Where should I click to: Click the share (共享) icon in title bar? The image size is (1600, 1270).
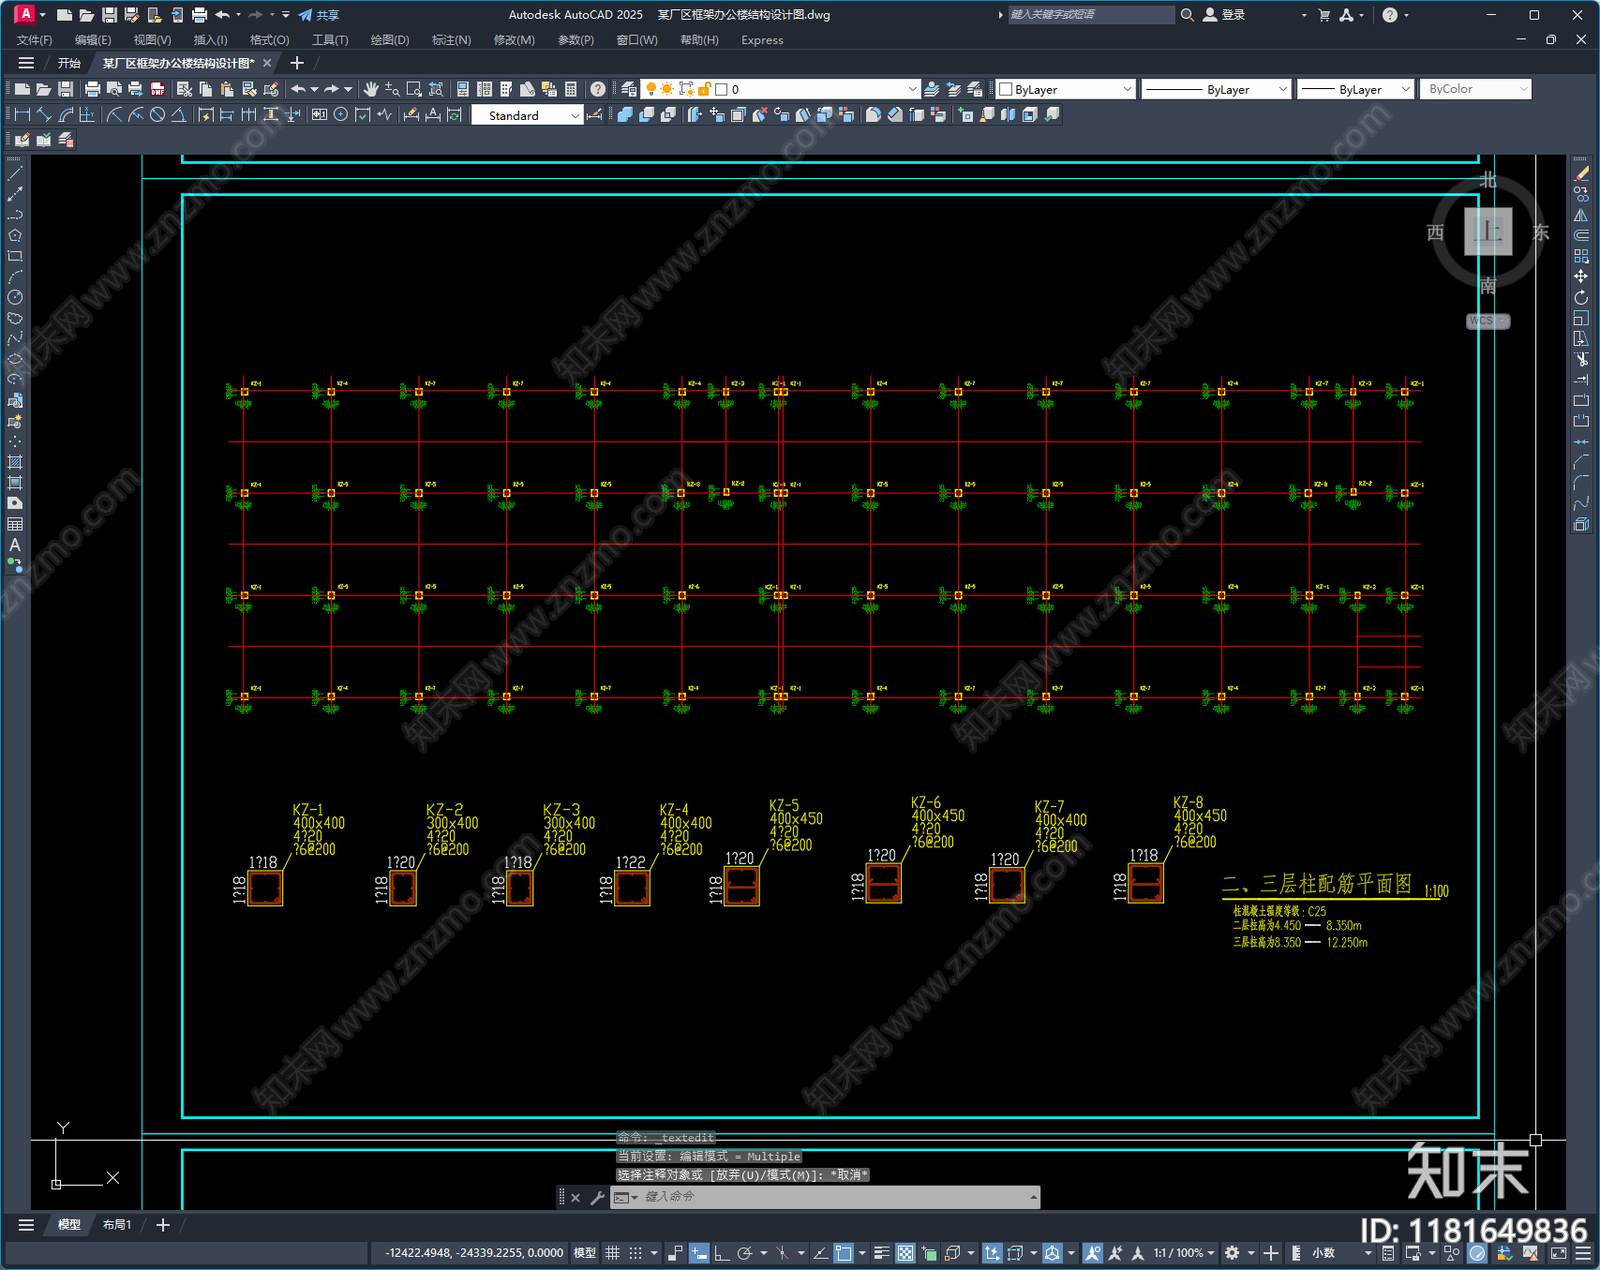(319, 15)
